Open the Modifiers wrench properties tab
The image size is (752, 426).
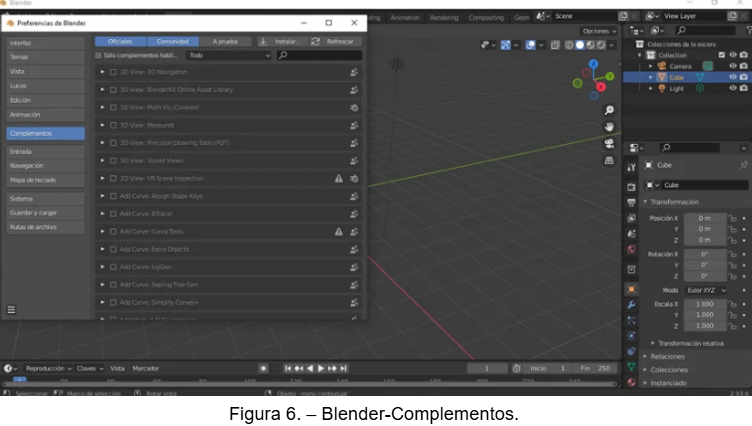(631, 305)
